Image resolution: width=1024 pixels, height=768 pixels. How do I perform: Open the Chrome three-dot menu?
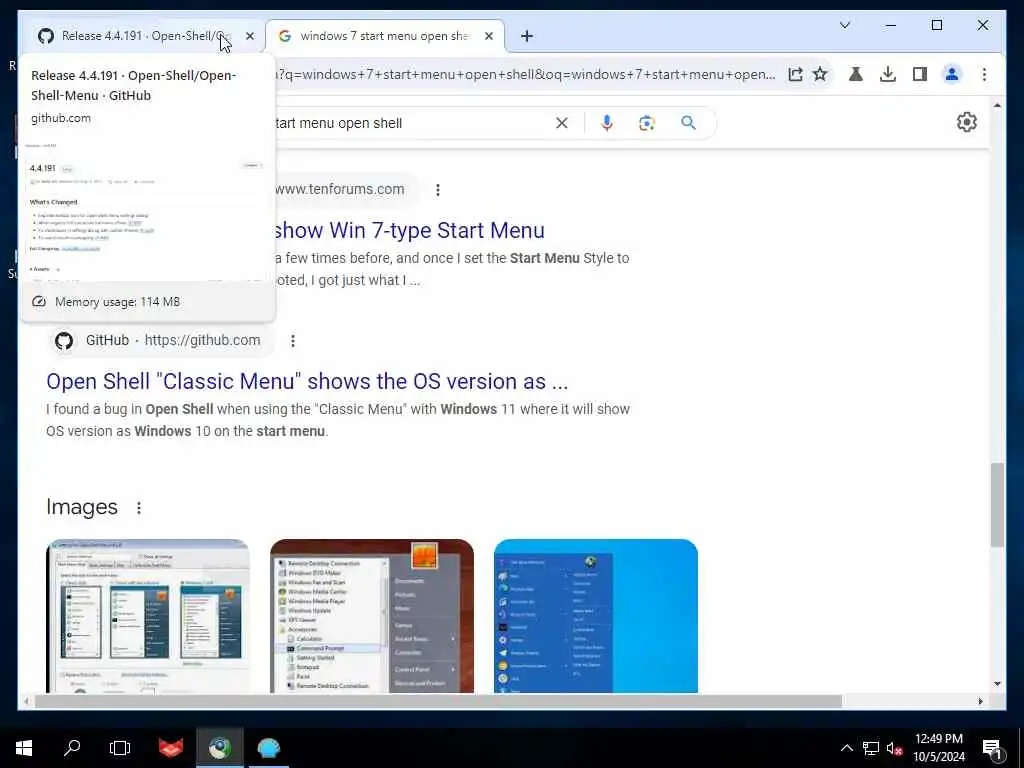coord(984,74)
